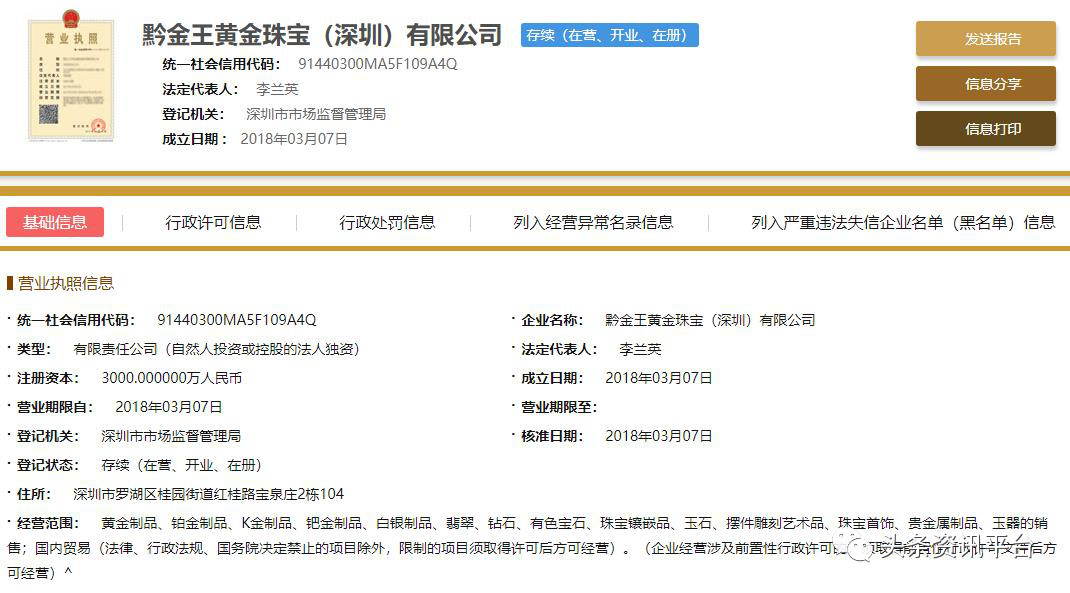
Task: Select the 基础信息 tab
Action: [55, 222]
